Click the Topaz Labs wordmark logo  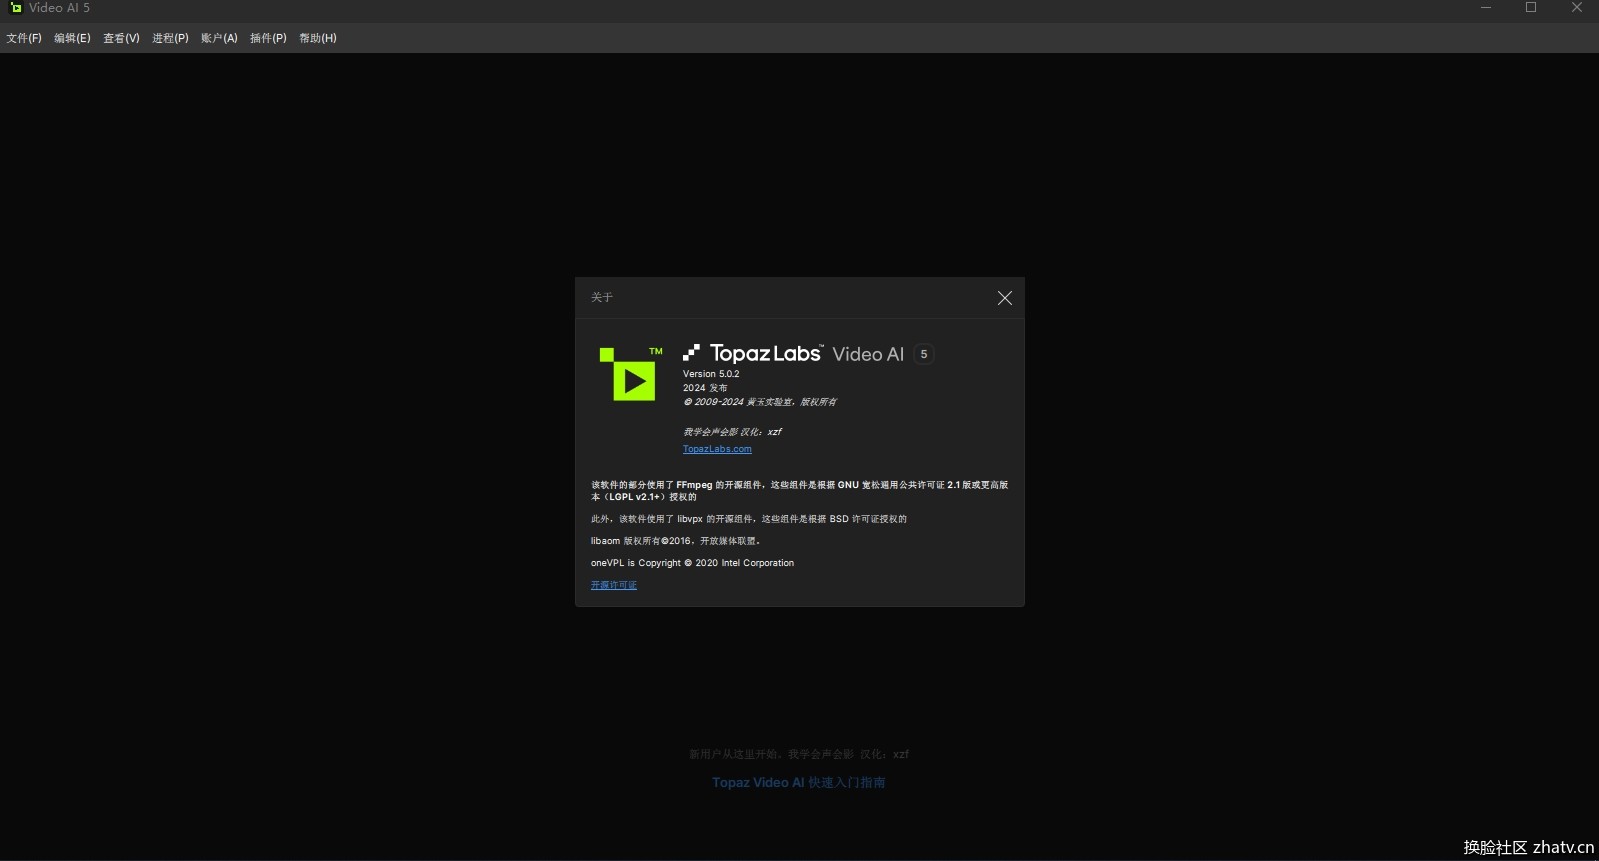coord(753,353)
